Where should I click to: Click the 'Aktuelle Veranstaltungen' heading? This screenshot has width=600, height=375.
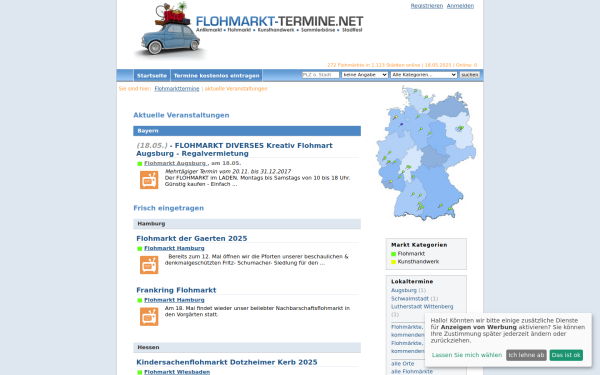pyautogui.click(x=181, y=115)
